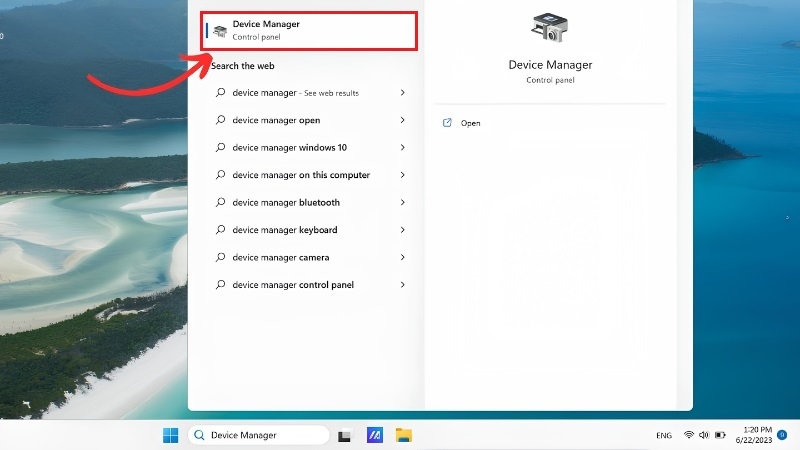Expand arrow for 'device manager bluetooth'
Viewport: 800px width, 450px height.
click(403, 203)
